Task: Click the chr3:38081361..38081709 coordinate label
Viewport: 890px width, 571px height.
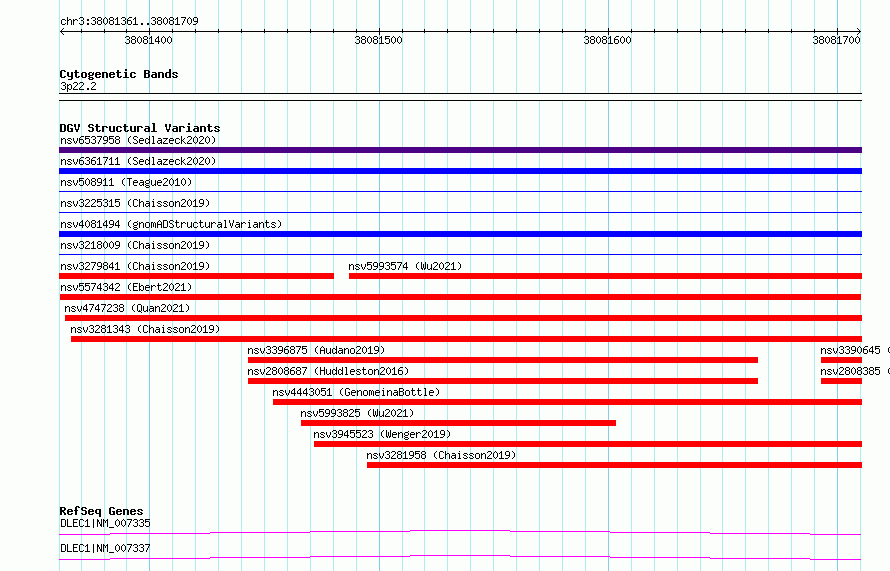Action: (129, 21)
